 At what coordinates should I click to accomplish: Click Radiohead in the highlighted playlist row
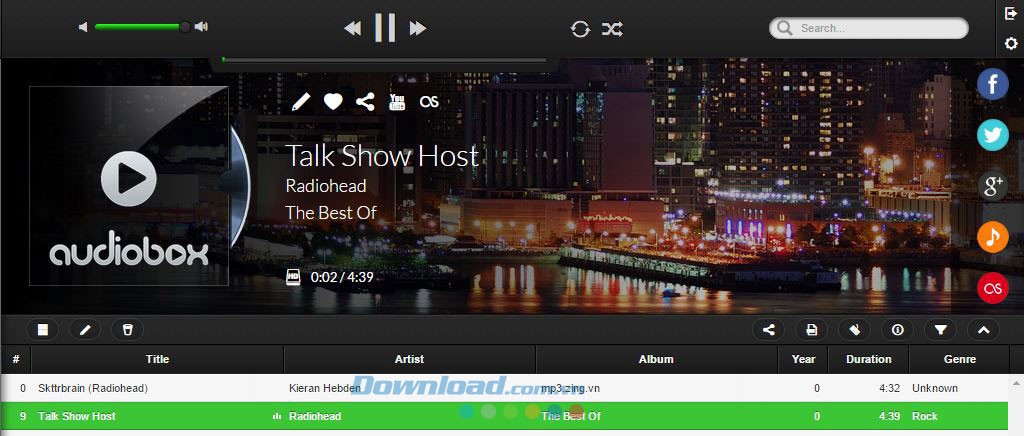point(315,416)
